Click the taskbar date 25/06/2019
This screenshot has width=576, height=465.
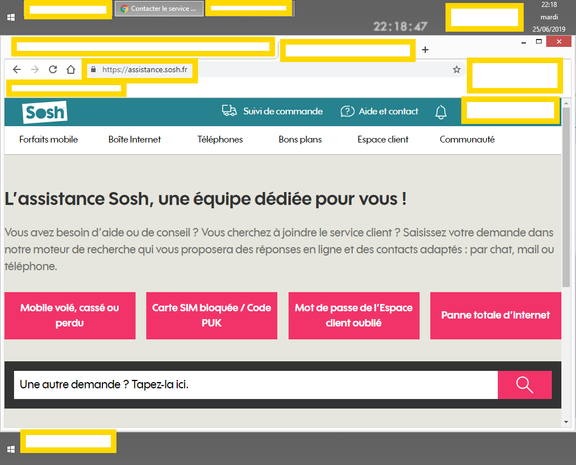point(549,29)
